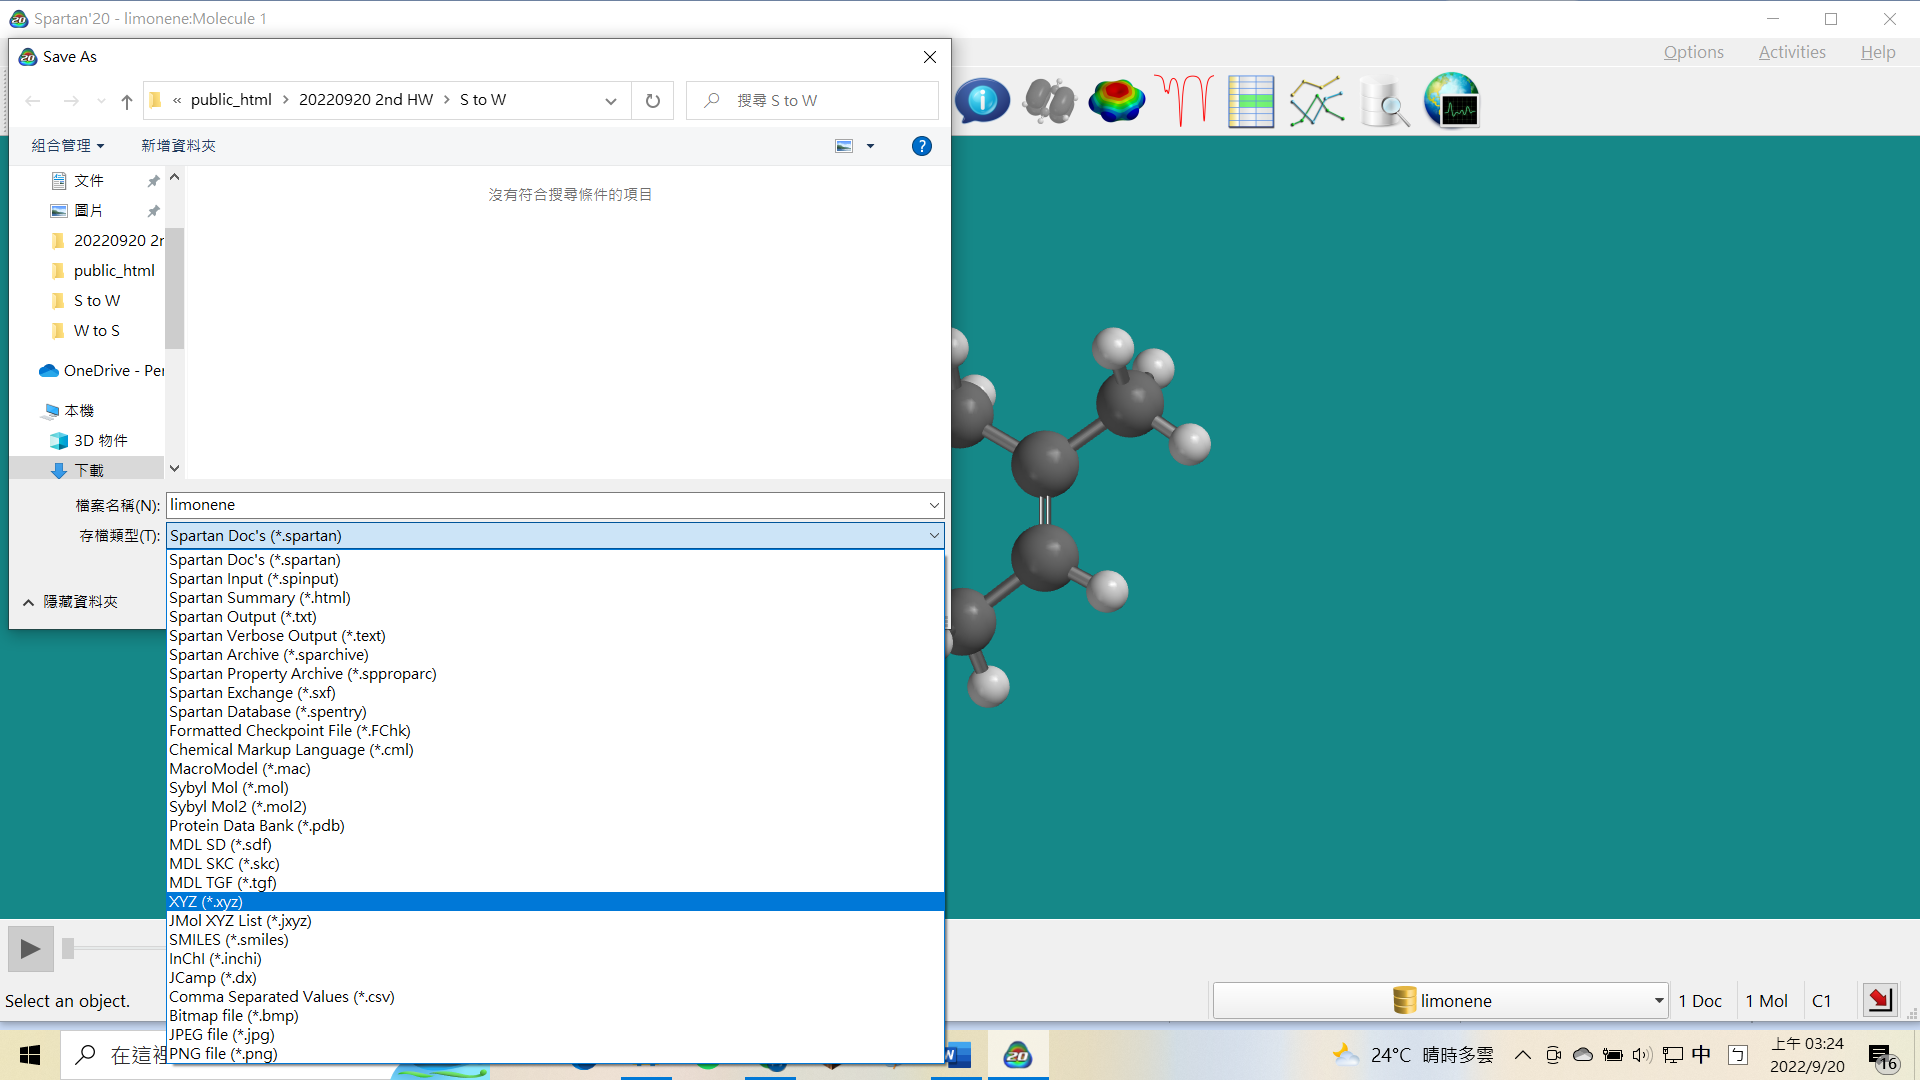Open the Help menu

click(1878, 52)
